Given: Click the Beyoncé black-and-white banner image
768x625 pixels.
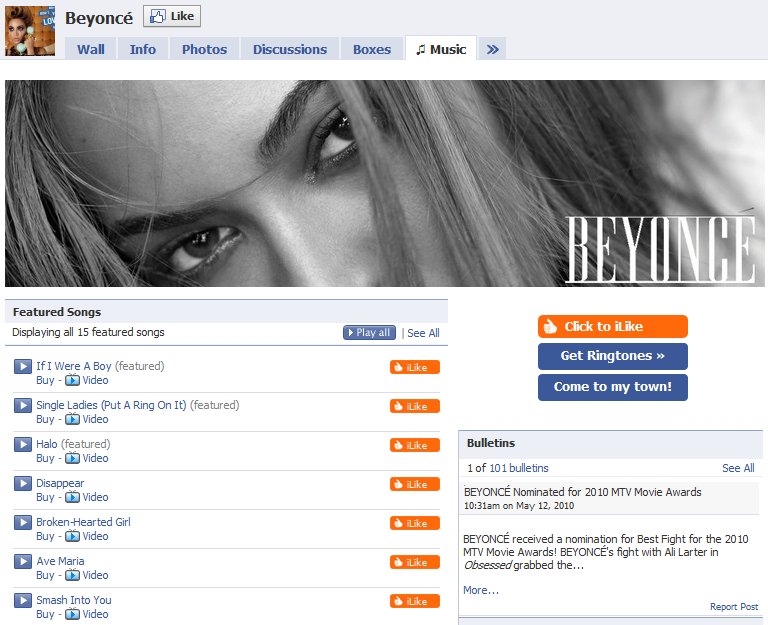Looking at the screenshot, I should coord(384,183).
